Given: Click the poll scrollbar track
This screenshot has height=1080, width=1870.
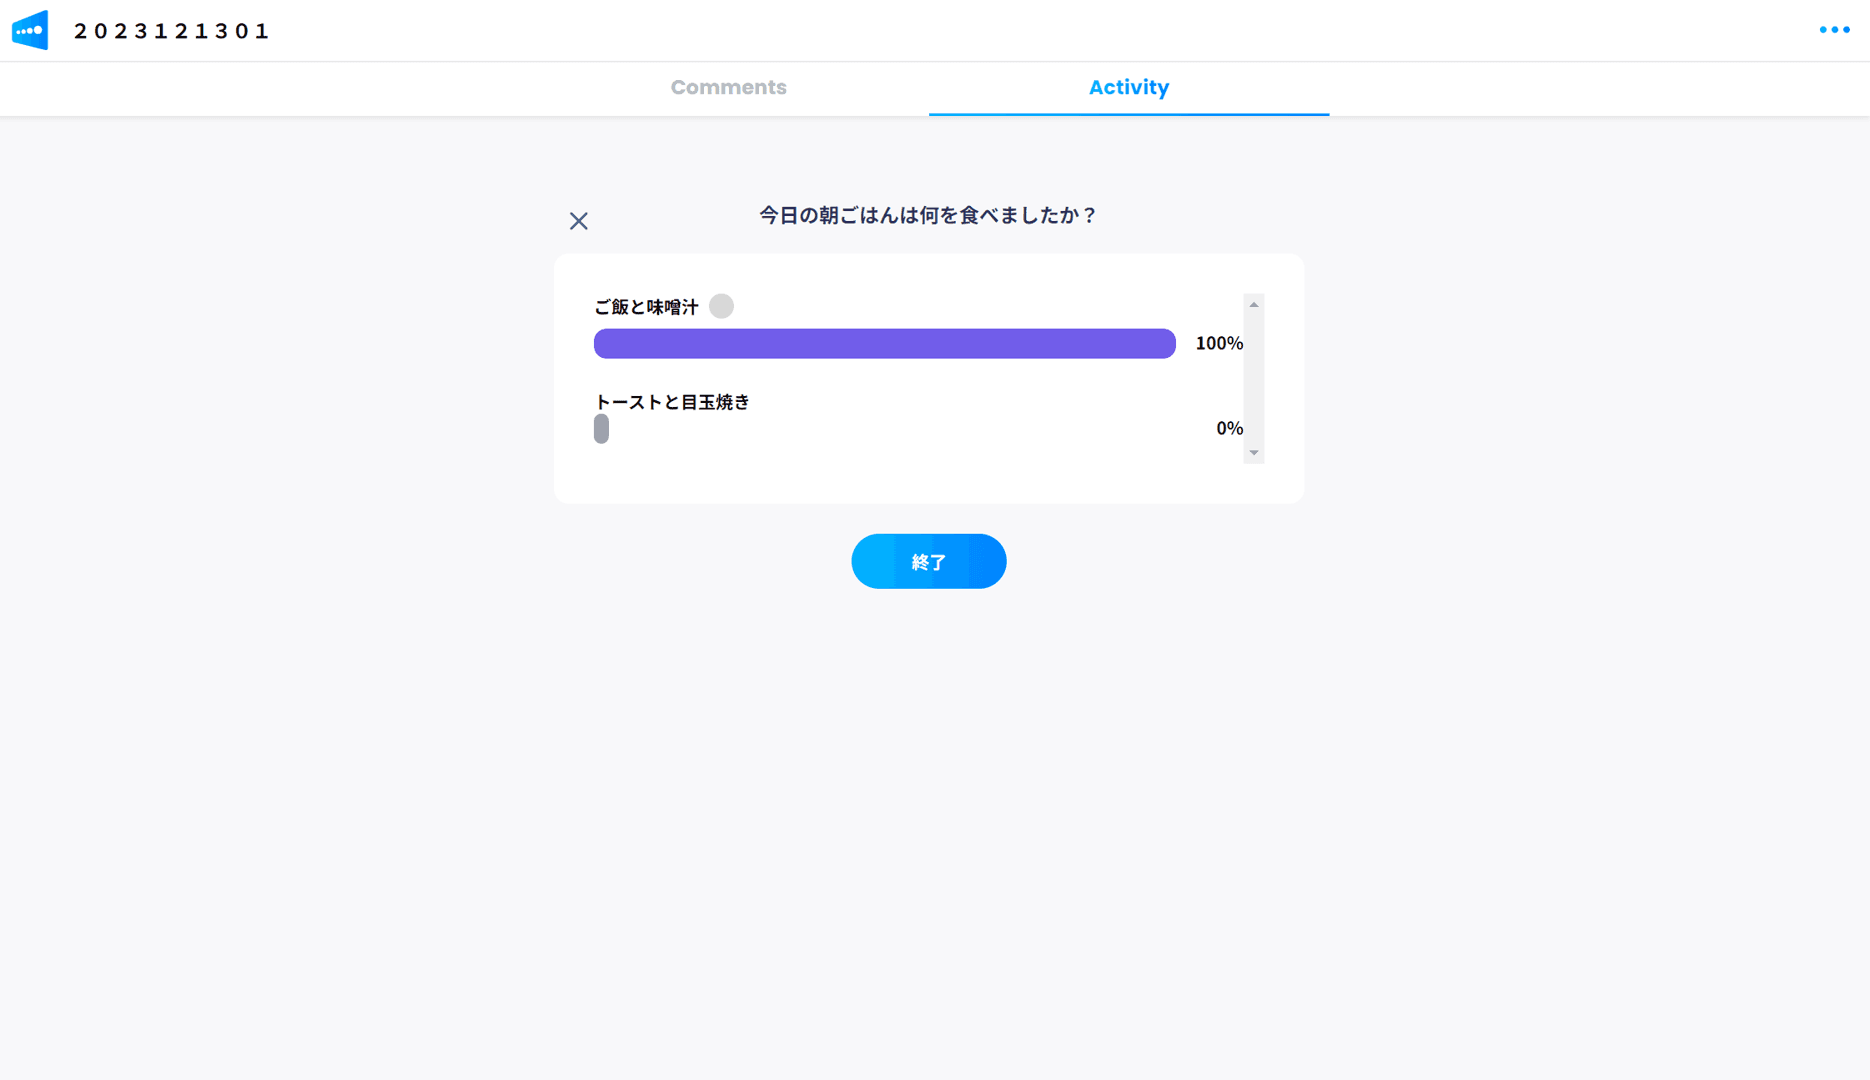Looking at the screenshot, I should pos(1254,380).
